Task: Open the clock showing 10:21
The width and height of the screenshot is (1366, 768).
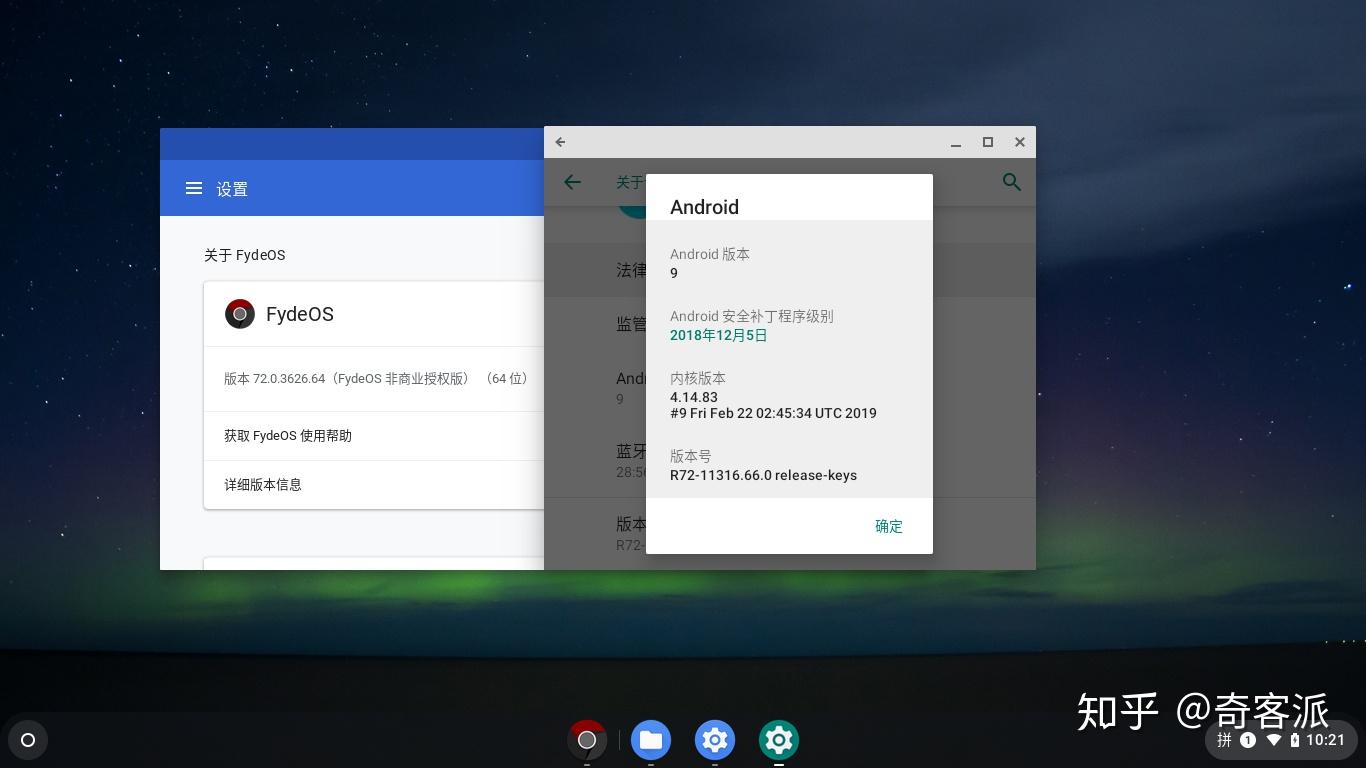Action: pyautogui.click(x=1329, y=740)
